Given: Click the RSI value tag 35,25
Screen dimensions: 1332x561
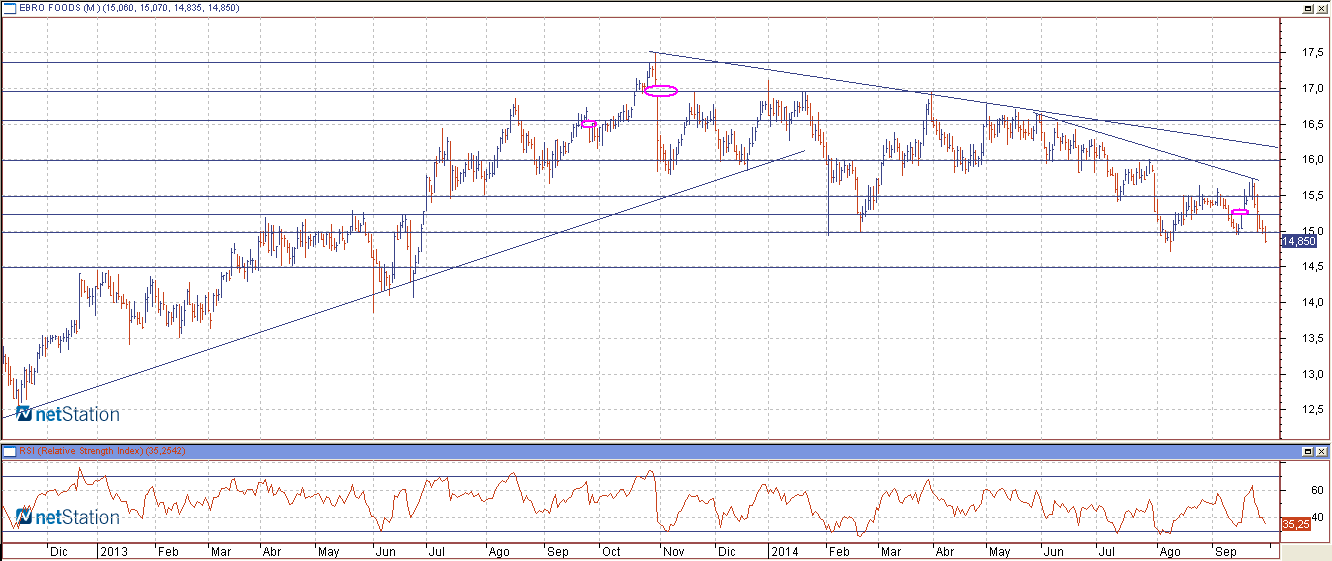Looking at the screenshot, I should pos(1296,524).
